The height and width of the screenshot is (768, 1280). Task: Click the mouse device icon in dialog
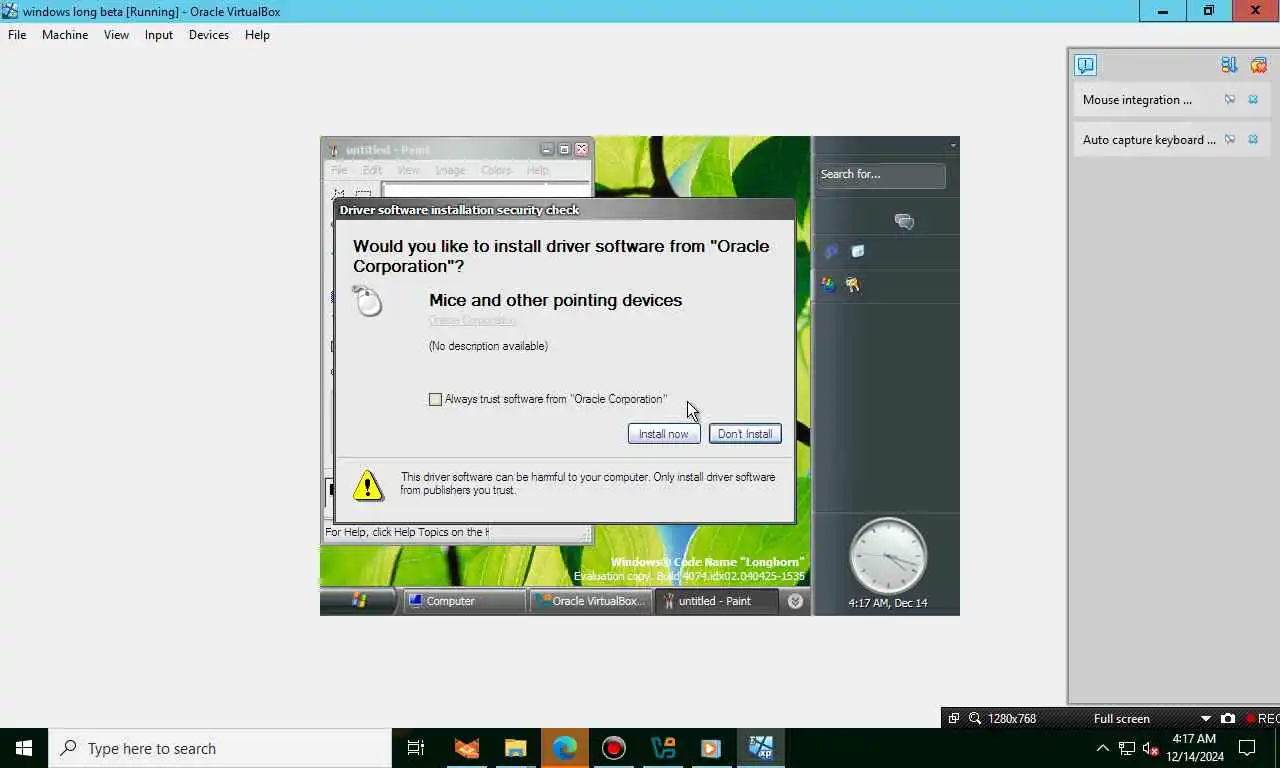(368, 300)
